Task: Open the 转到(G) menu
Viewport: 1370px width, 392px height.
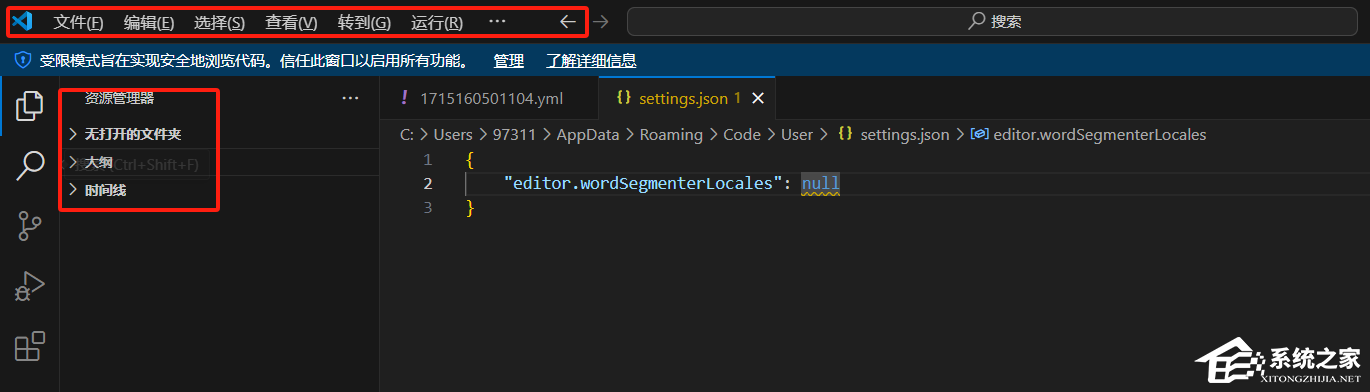Action: tap(364, 22)
